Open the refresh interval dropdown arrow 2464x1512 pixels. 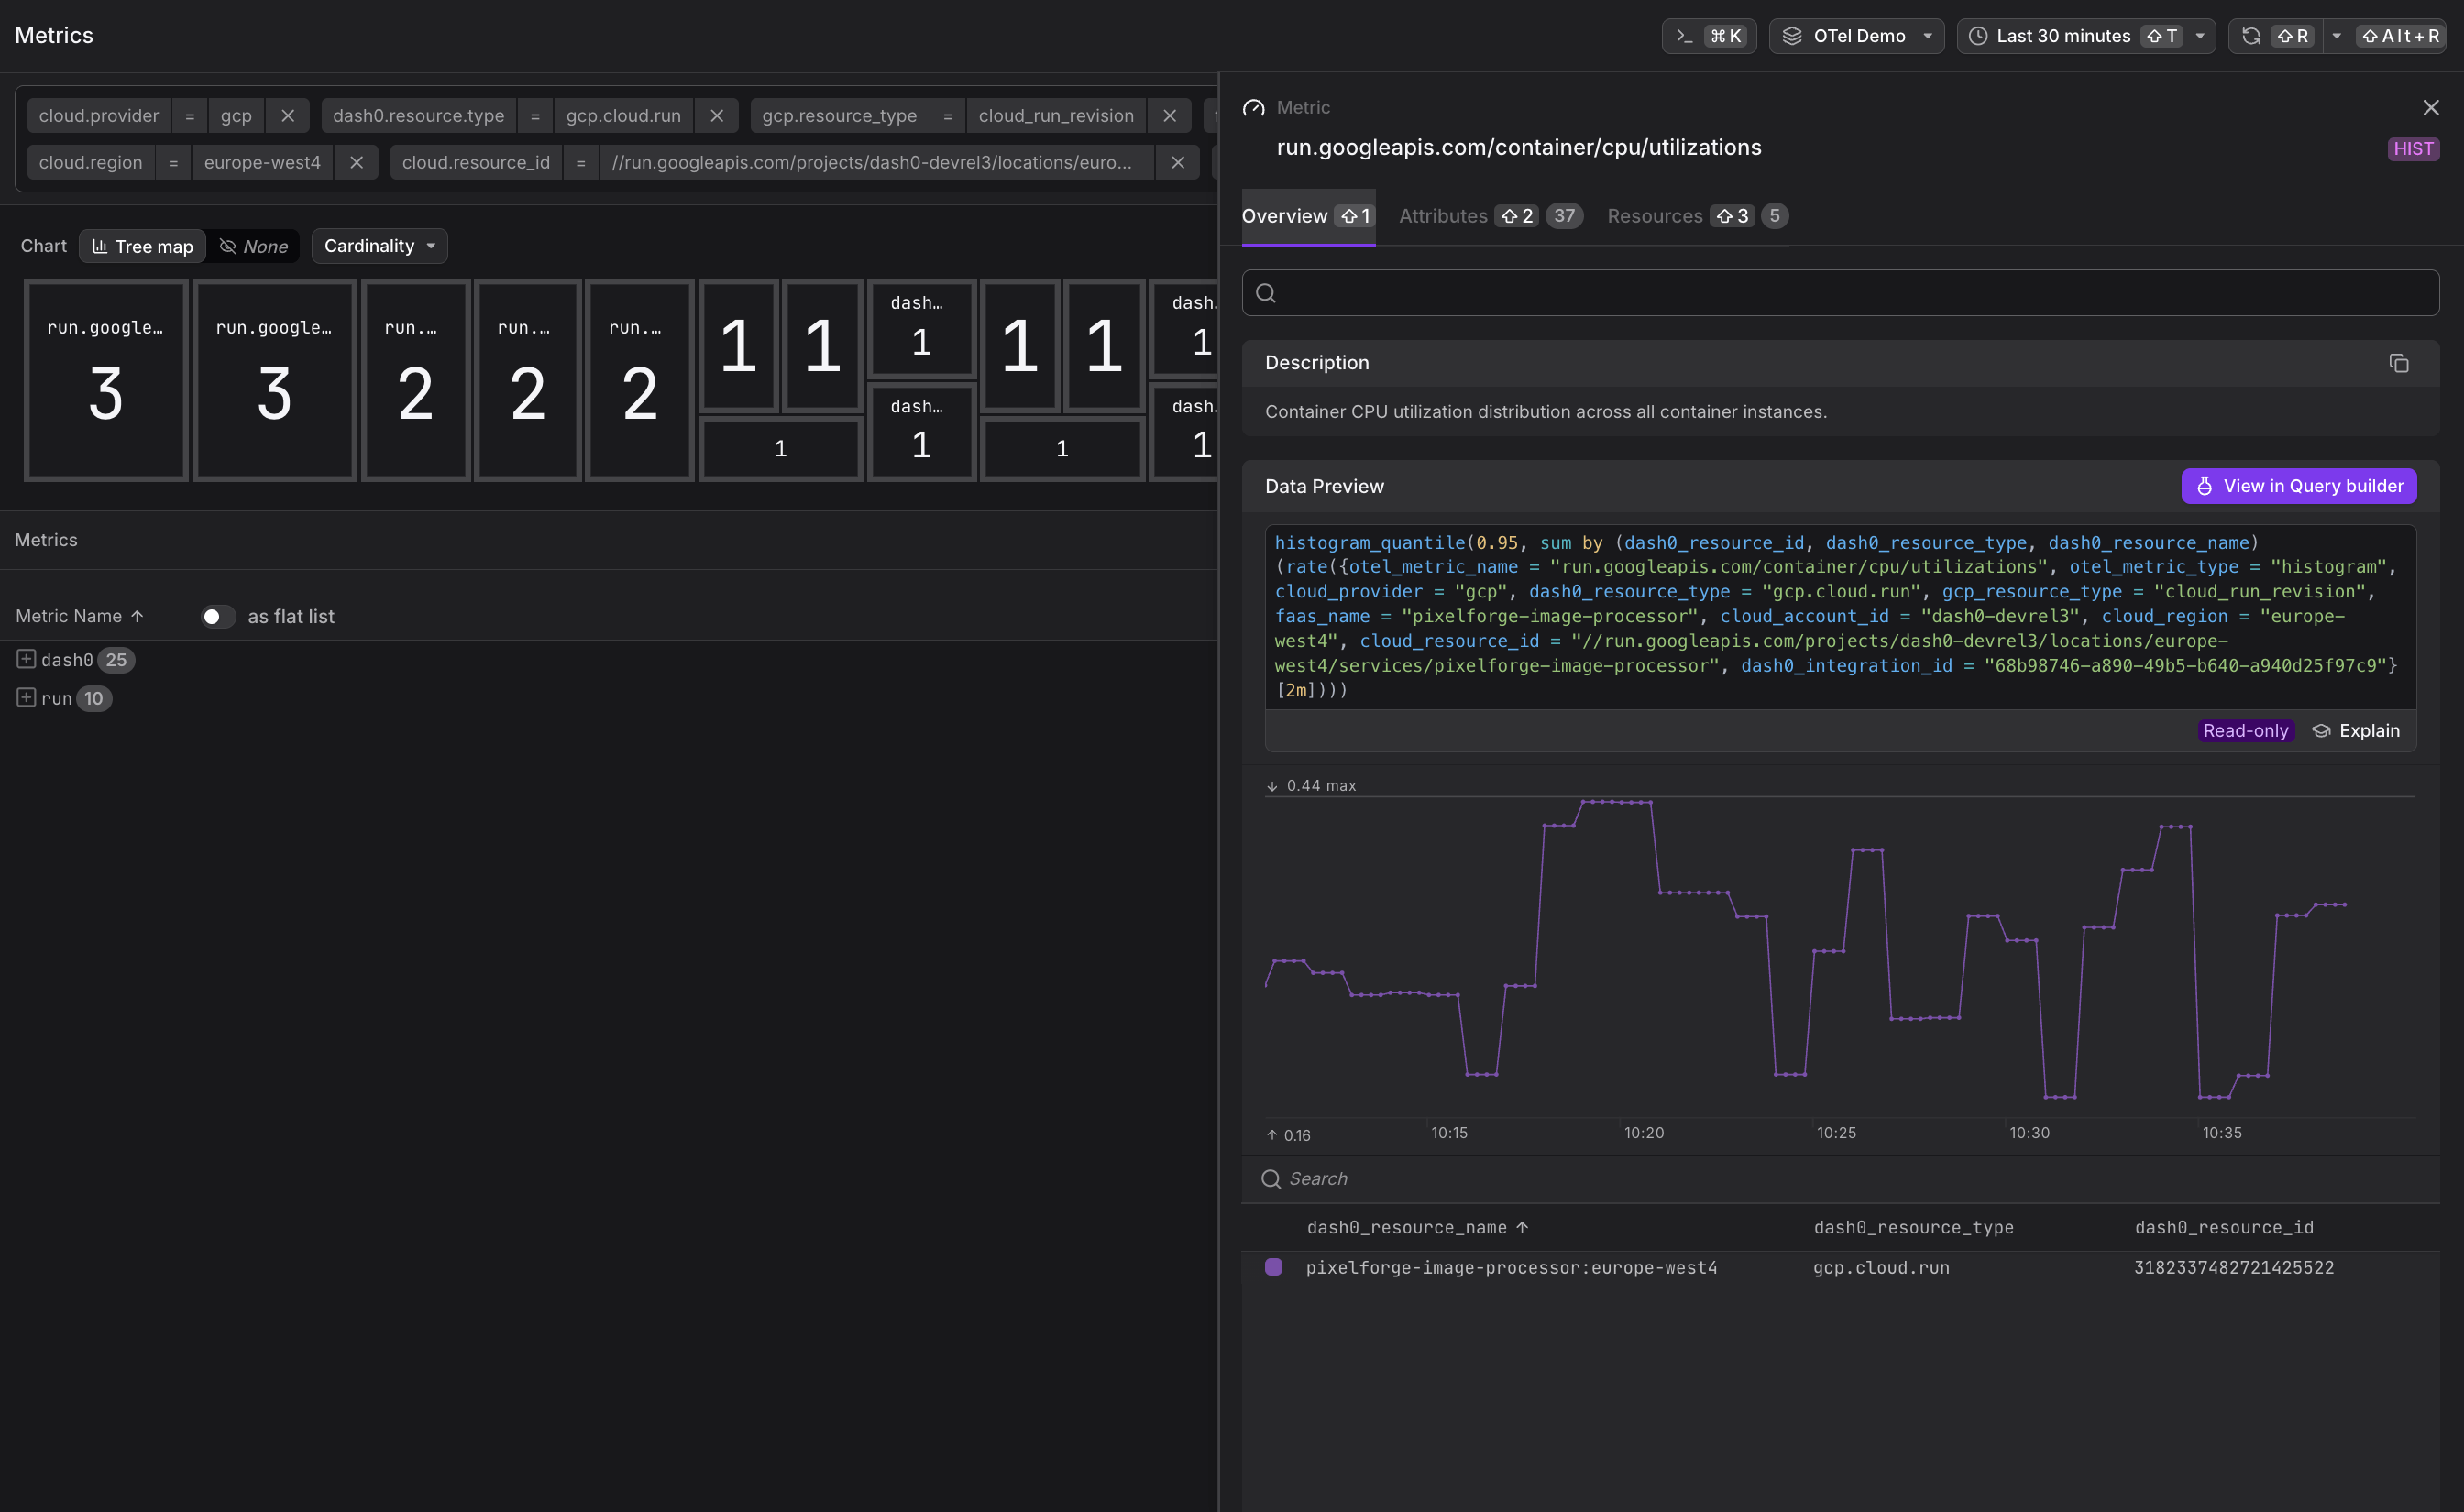click(2336, 36)
